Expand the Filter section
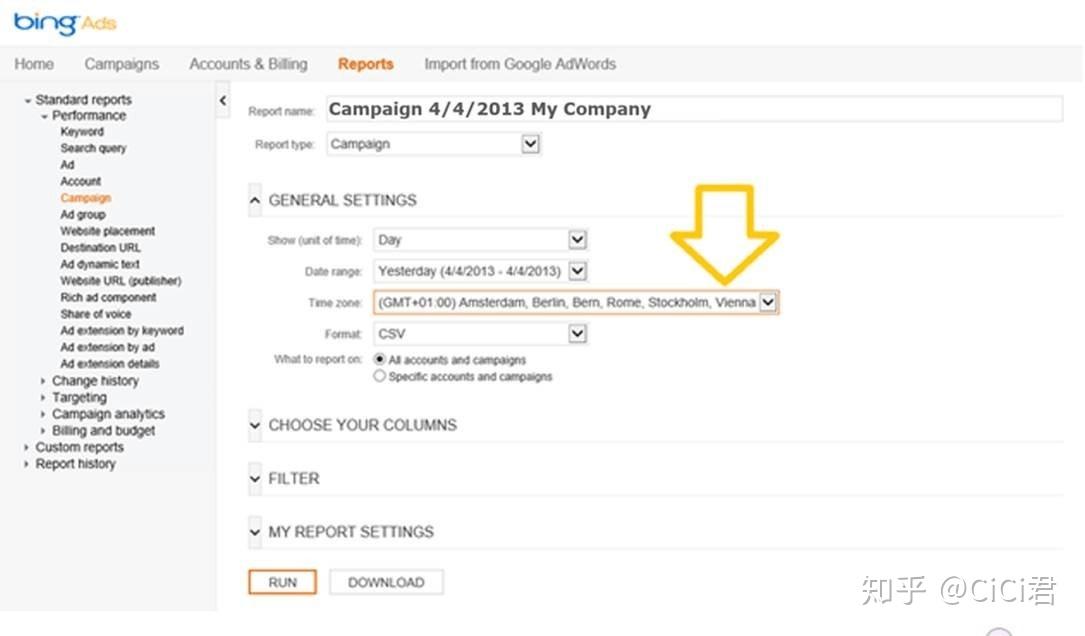Screen dimensions: 1085x636 [x=255, y=479]
